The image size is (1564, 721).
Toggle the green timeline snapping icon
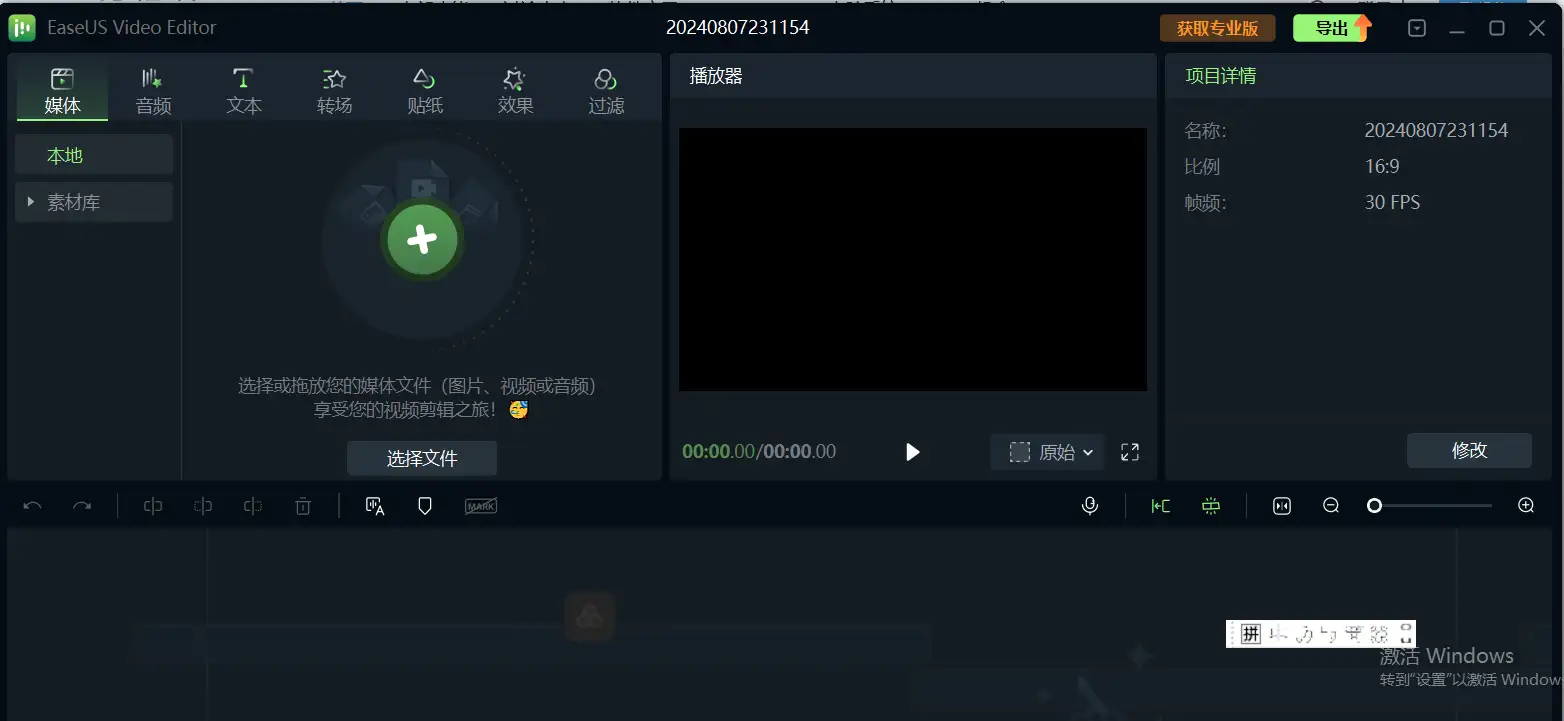[1211, 506]
